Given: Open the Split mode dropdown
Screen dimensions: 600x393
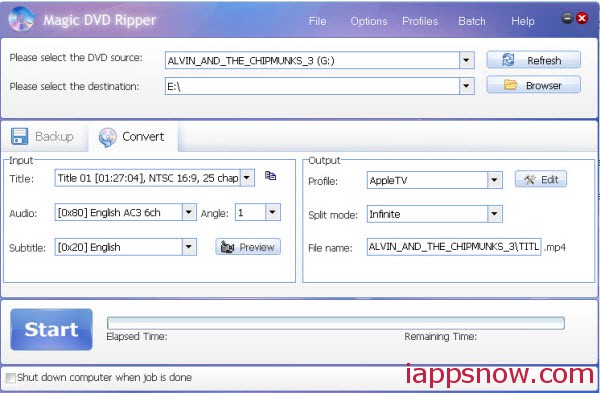Looking at the screenshot, I should (x=494, y=214).
